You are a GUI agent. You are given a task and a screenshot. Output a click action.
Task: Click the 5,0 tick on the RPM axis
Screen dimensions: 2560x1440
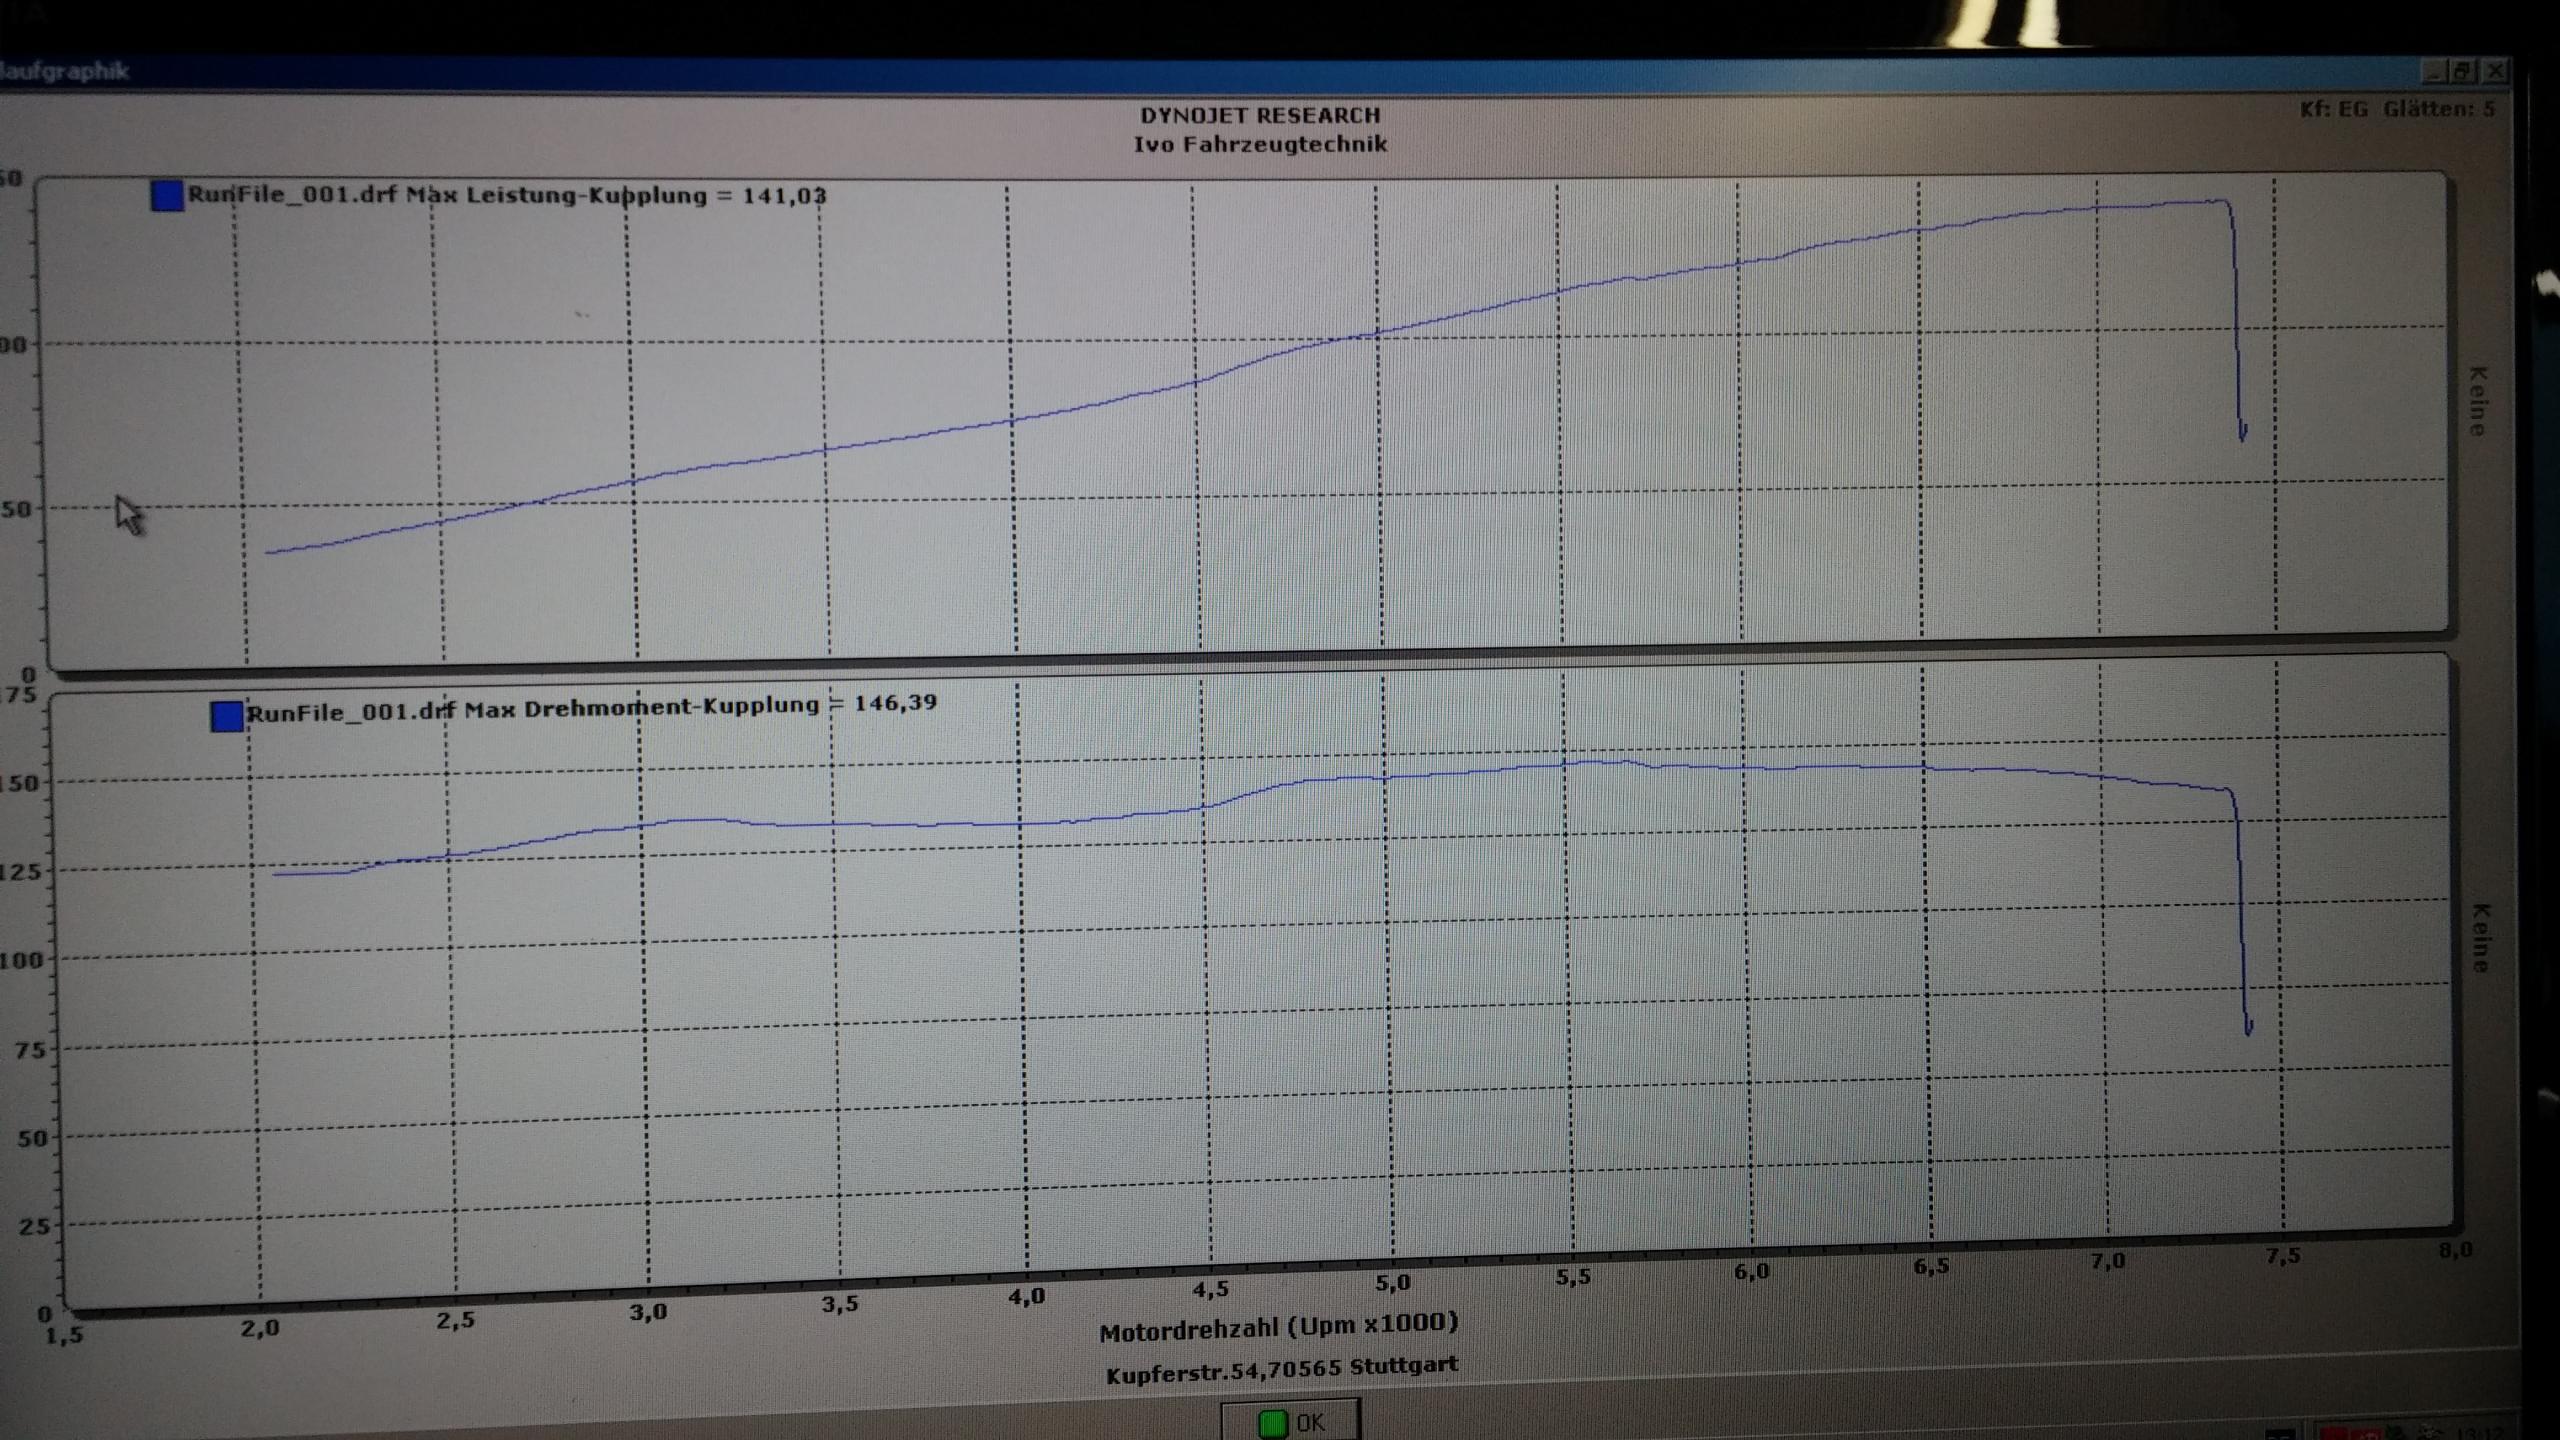(1391, 1283)
